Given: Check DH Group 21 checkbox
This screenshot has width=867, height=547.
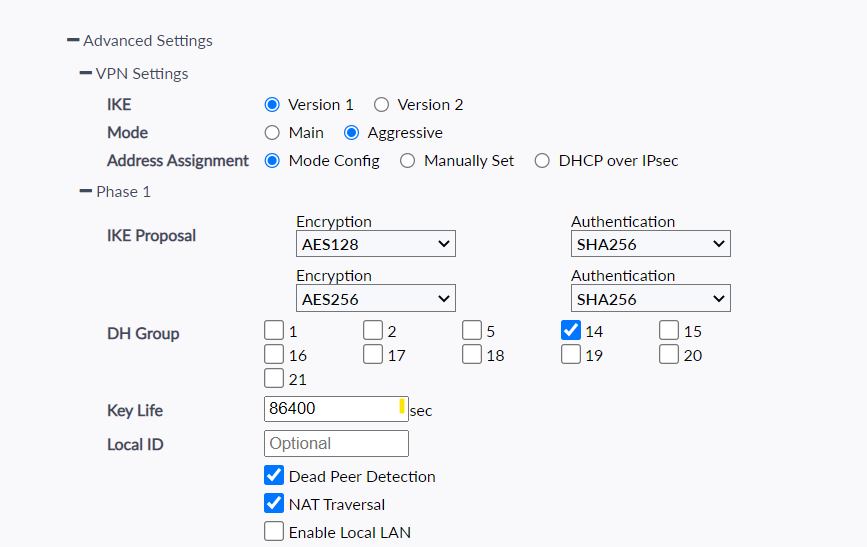Looking at the screenshot, I should coord(274,378).
